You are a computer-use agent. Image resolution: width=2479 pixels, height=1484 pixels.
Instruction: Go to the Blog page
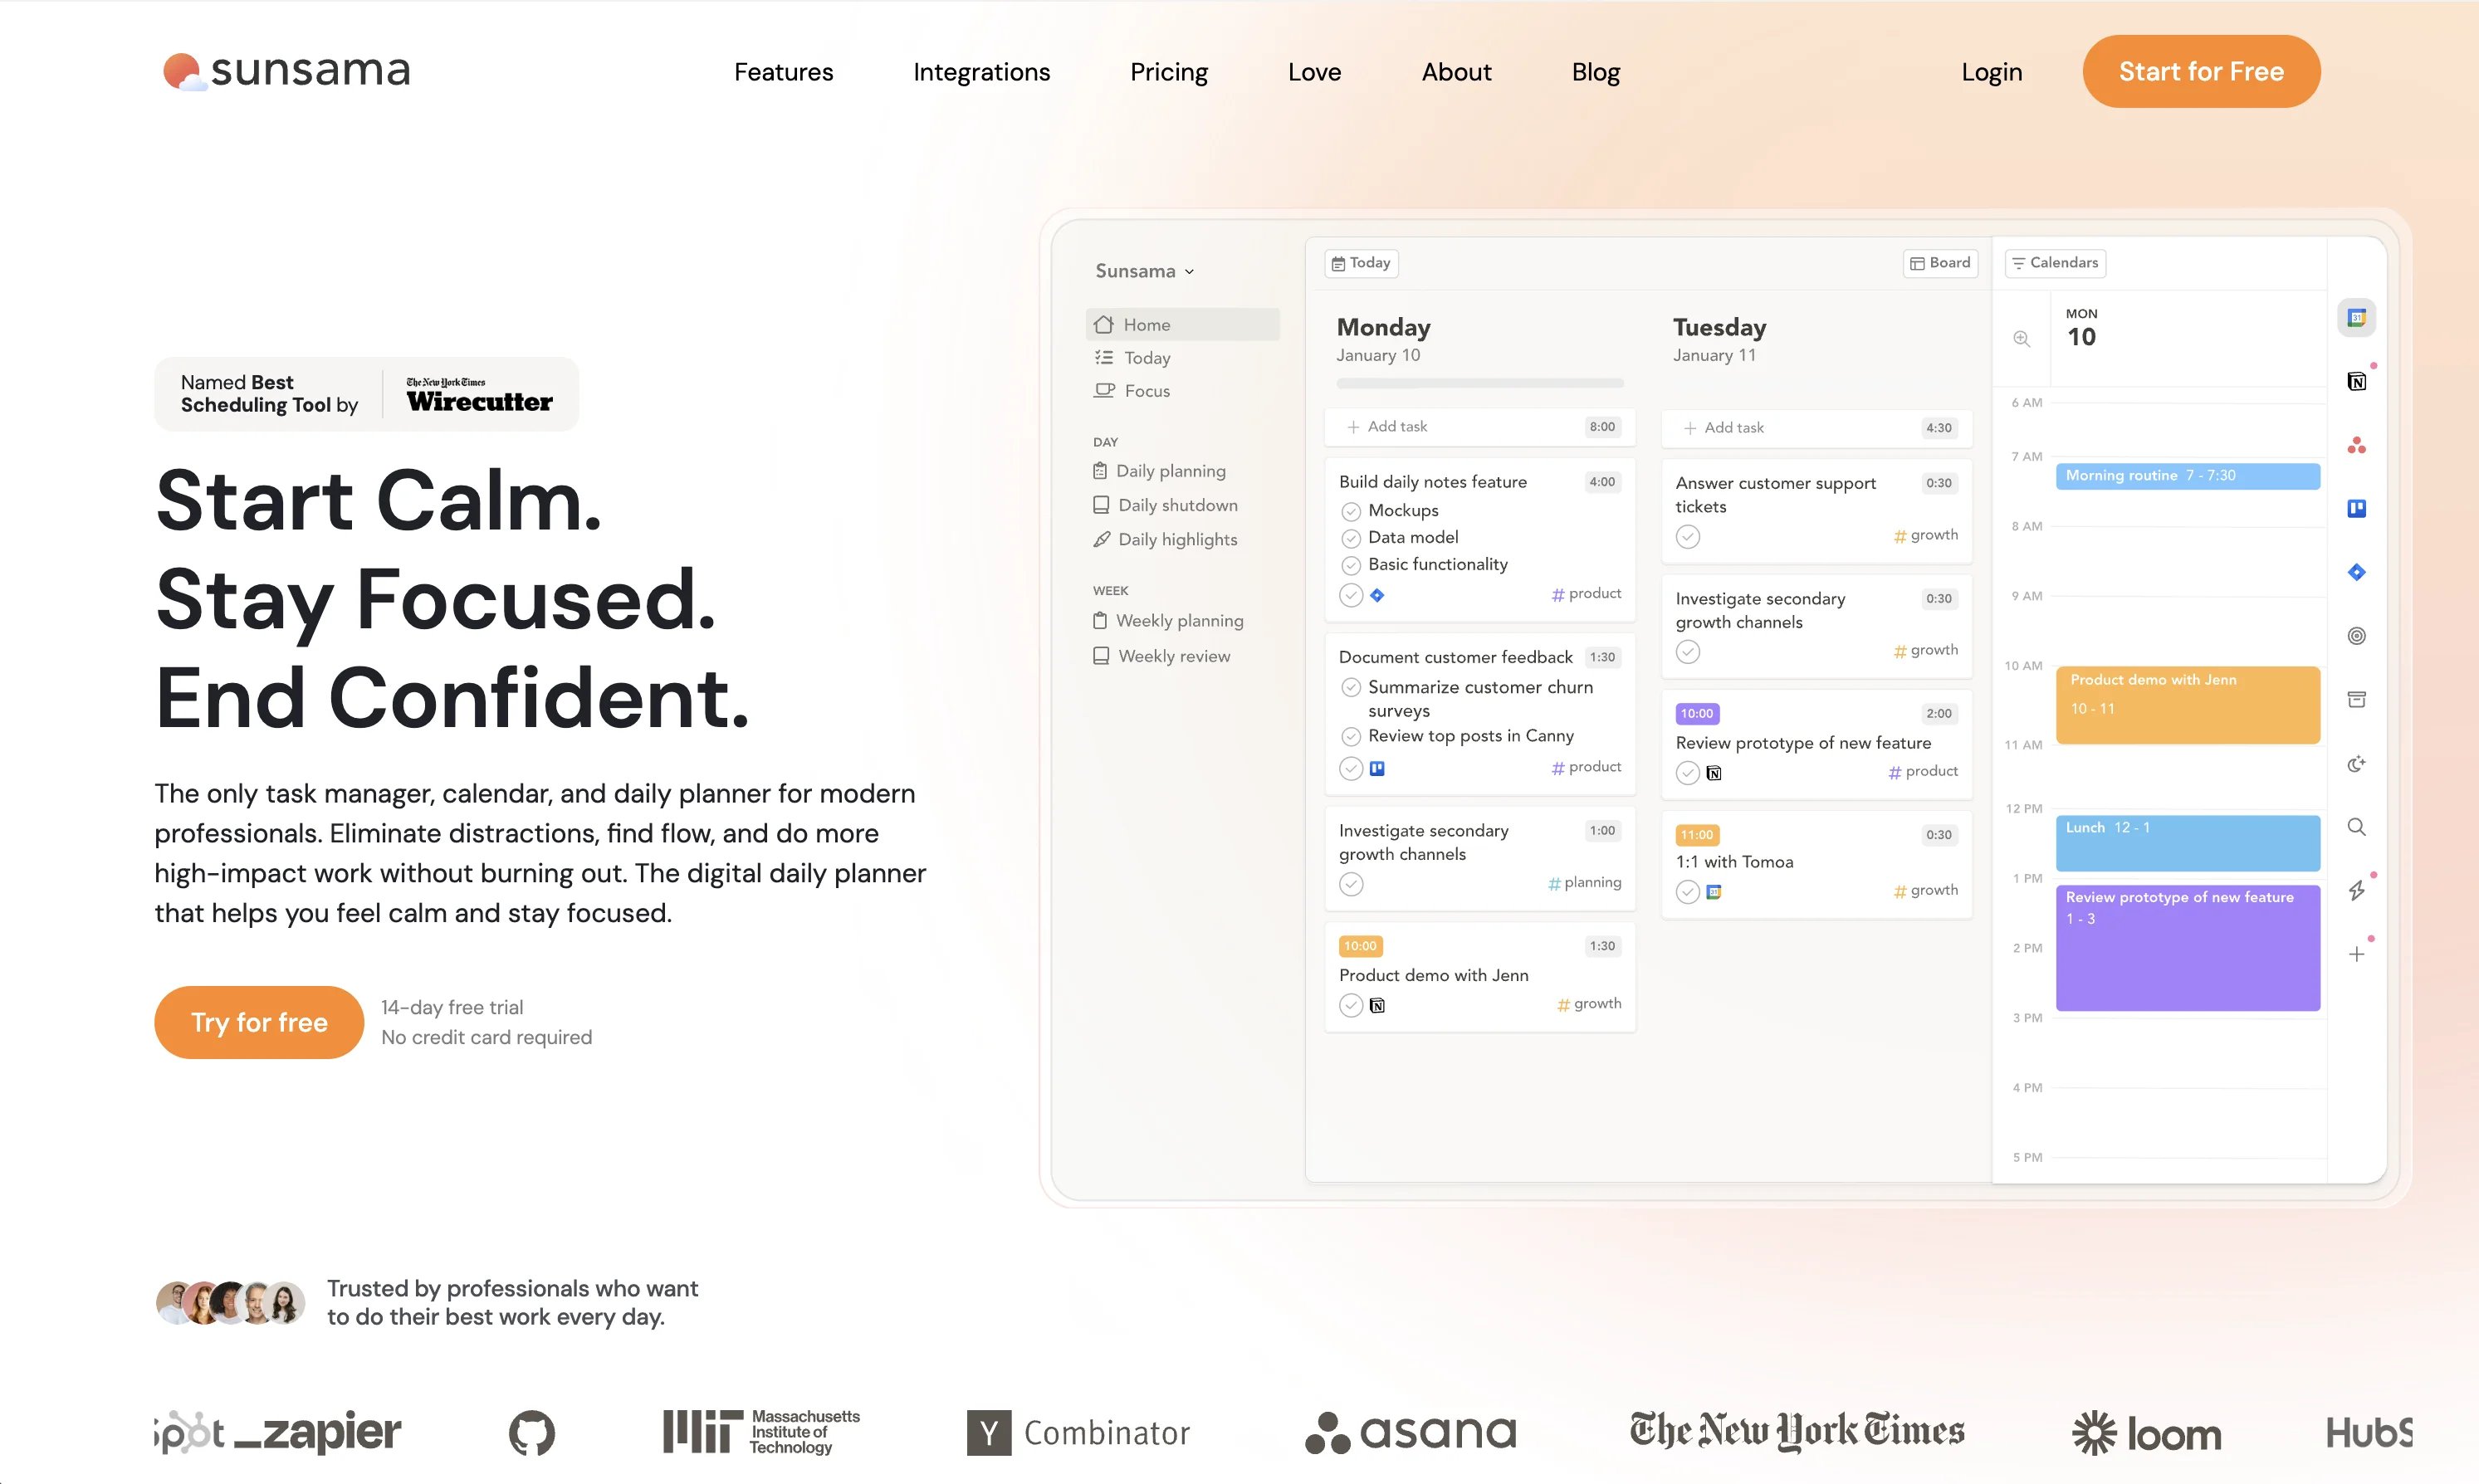pyautogui.click(x=1595, y=72)
